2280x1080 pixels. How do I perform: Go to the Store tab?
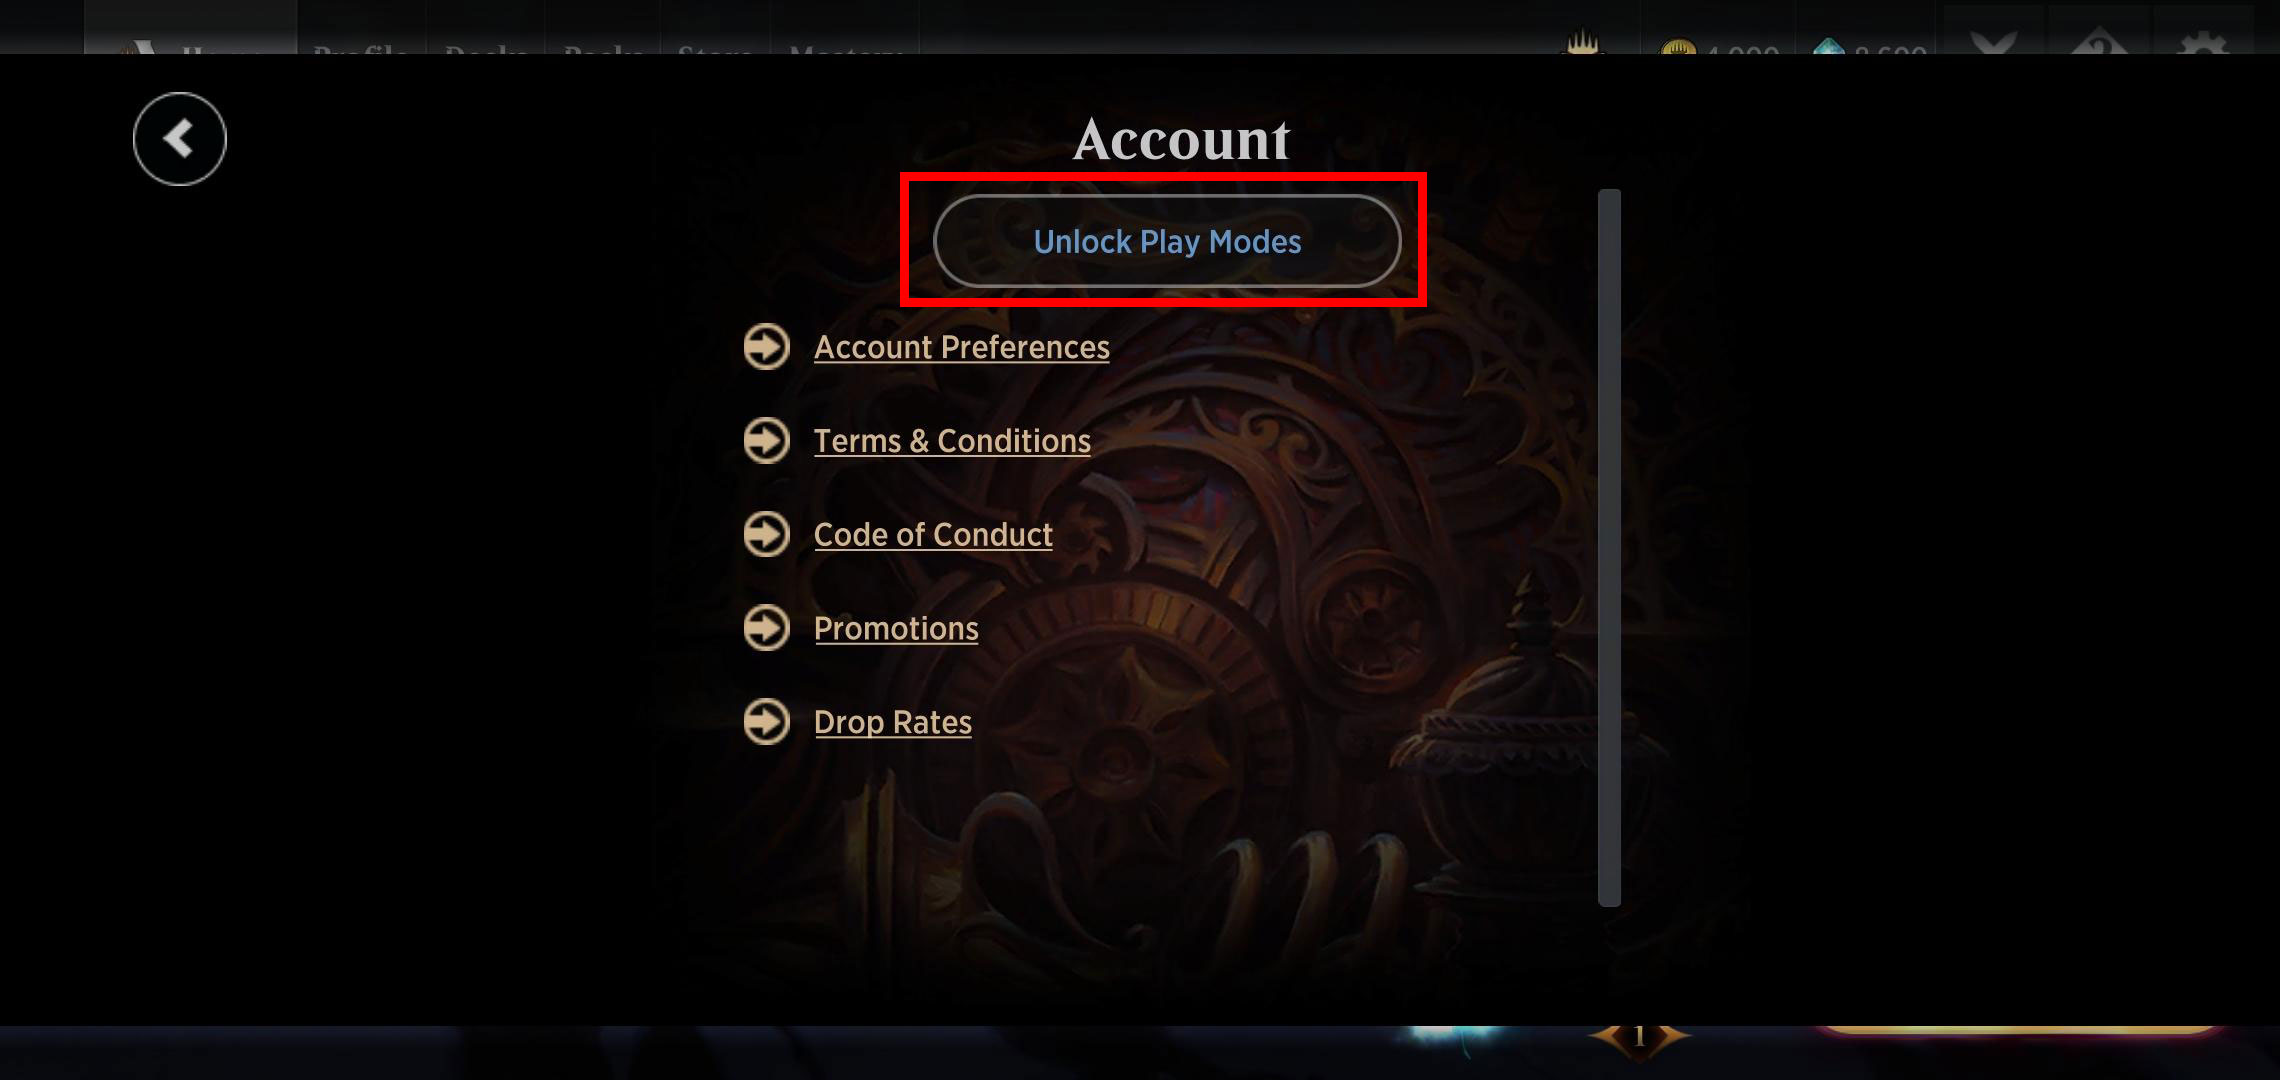[715, 50]
